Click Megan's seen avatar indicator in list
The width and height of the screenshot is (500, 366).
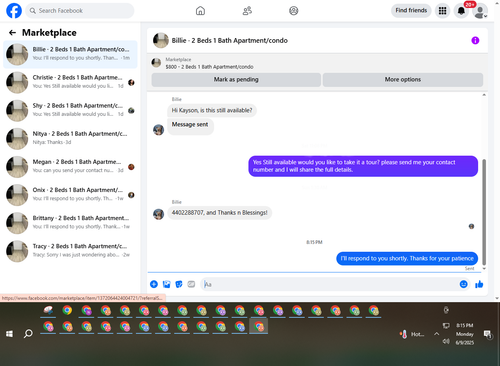[131, 167]
